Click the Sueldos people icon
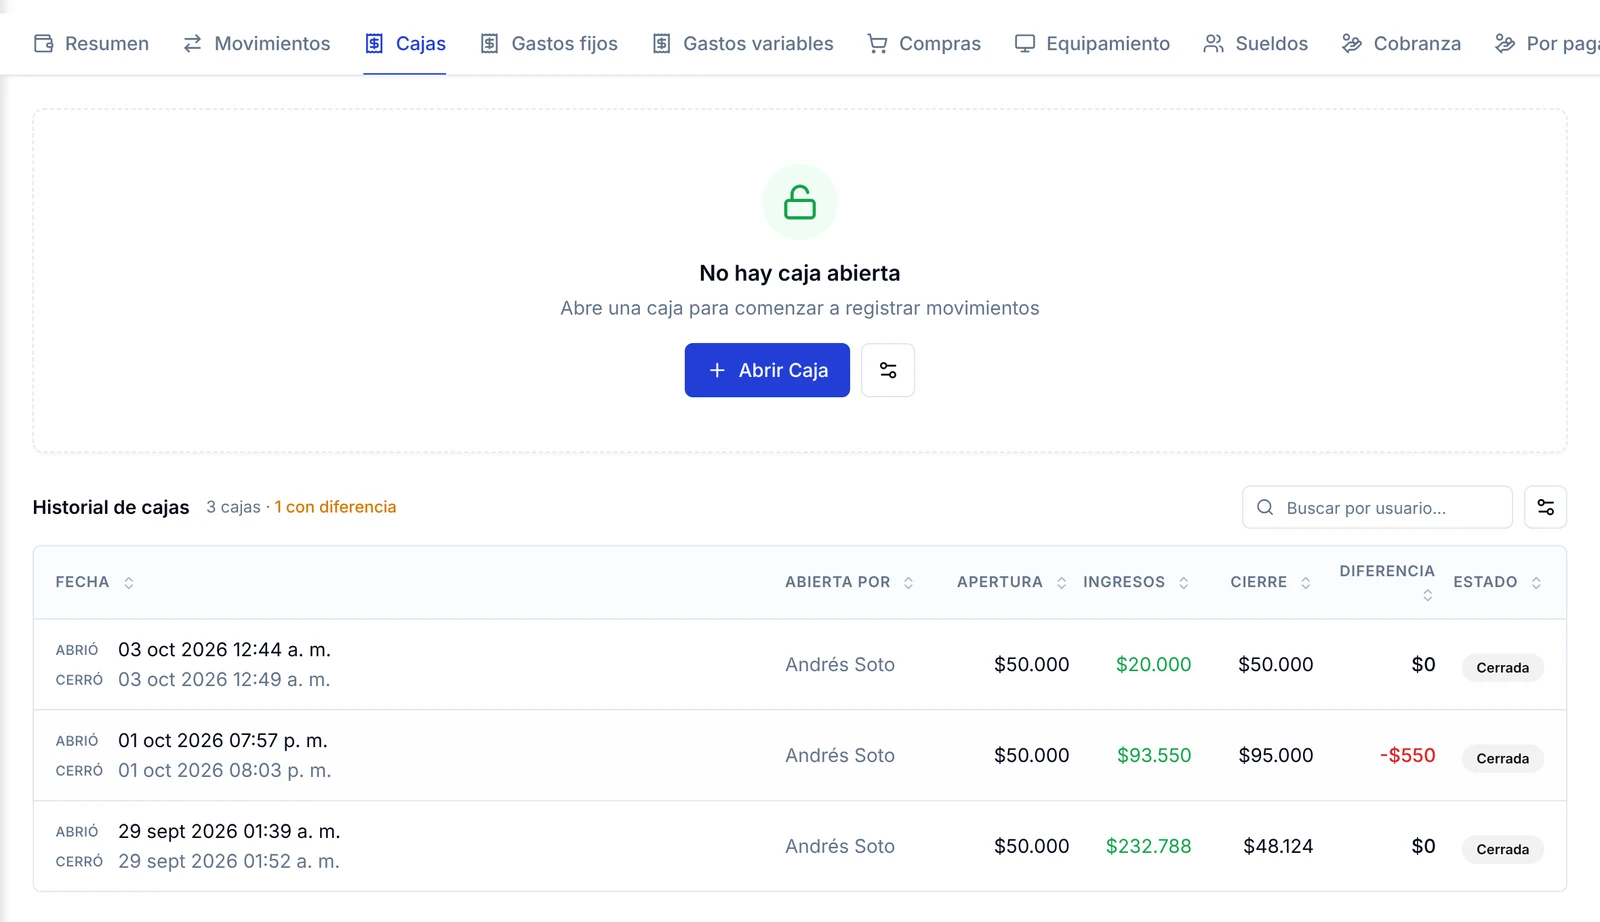The width and height of the screenshot is (1600, 922). pos(1213,43)
